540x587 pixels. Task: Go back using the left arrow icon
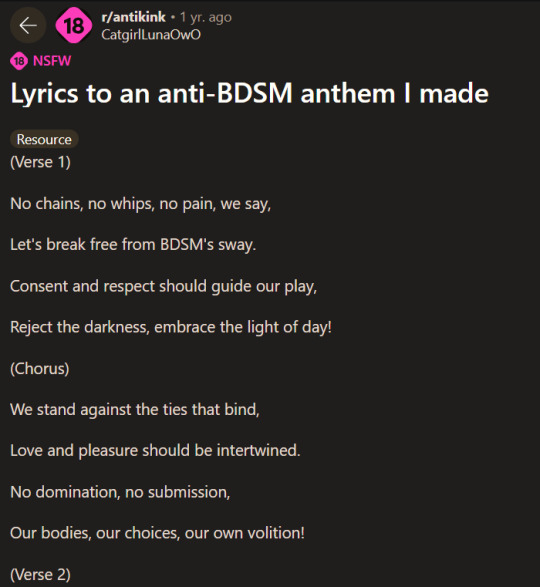[x=28, y=25]
